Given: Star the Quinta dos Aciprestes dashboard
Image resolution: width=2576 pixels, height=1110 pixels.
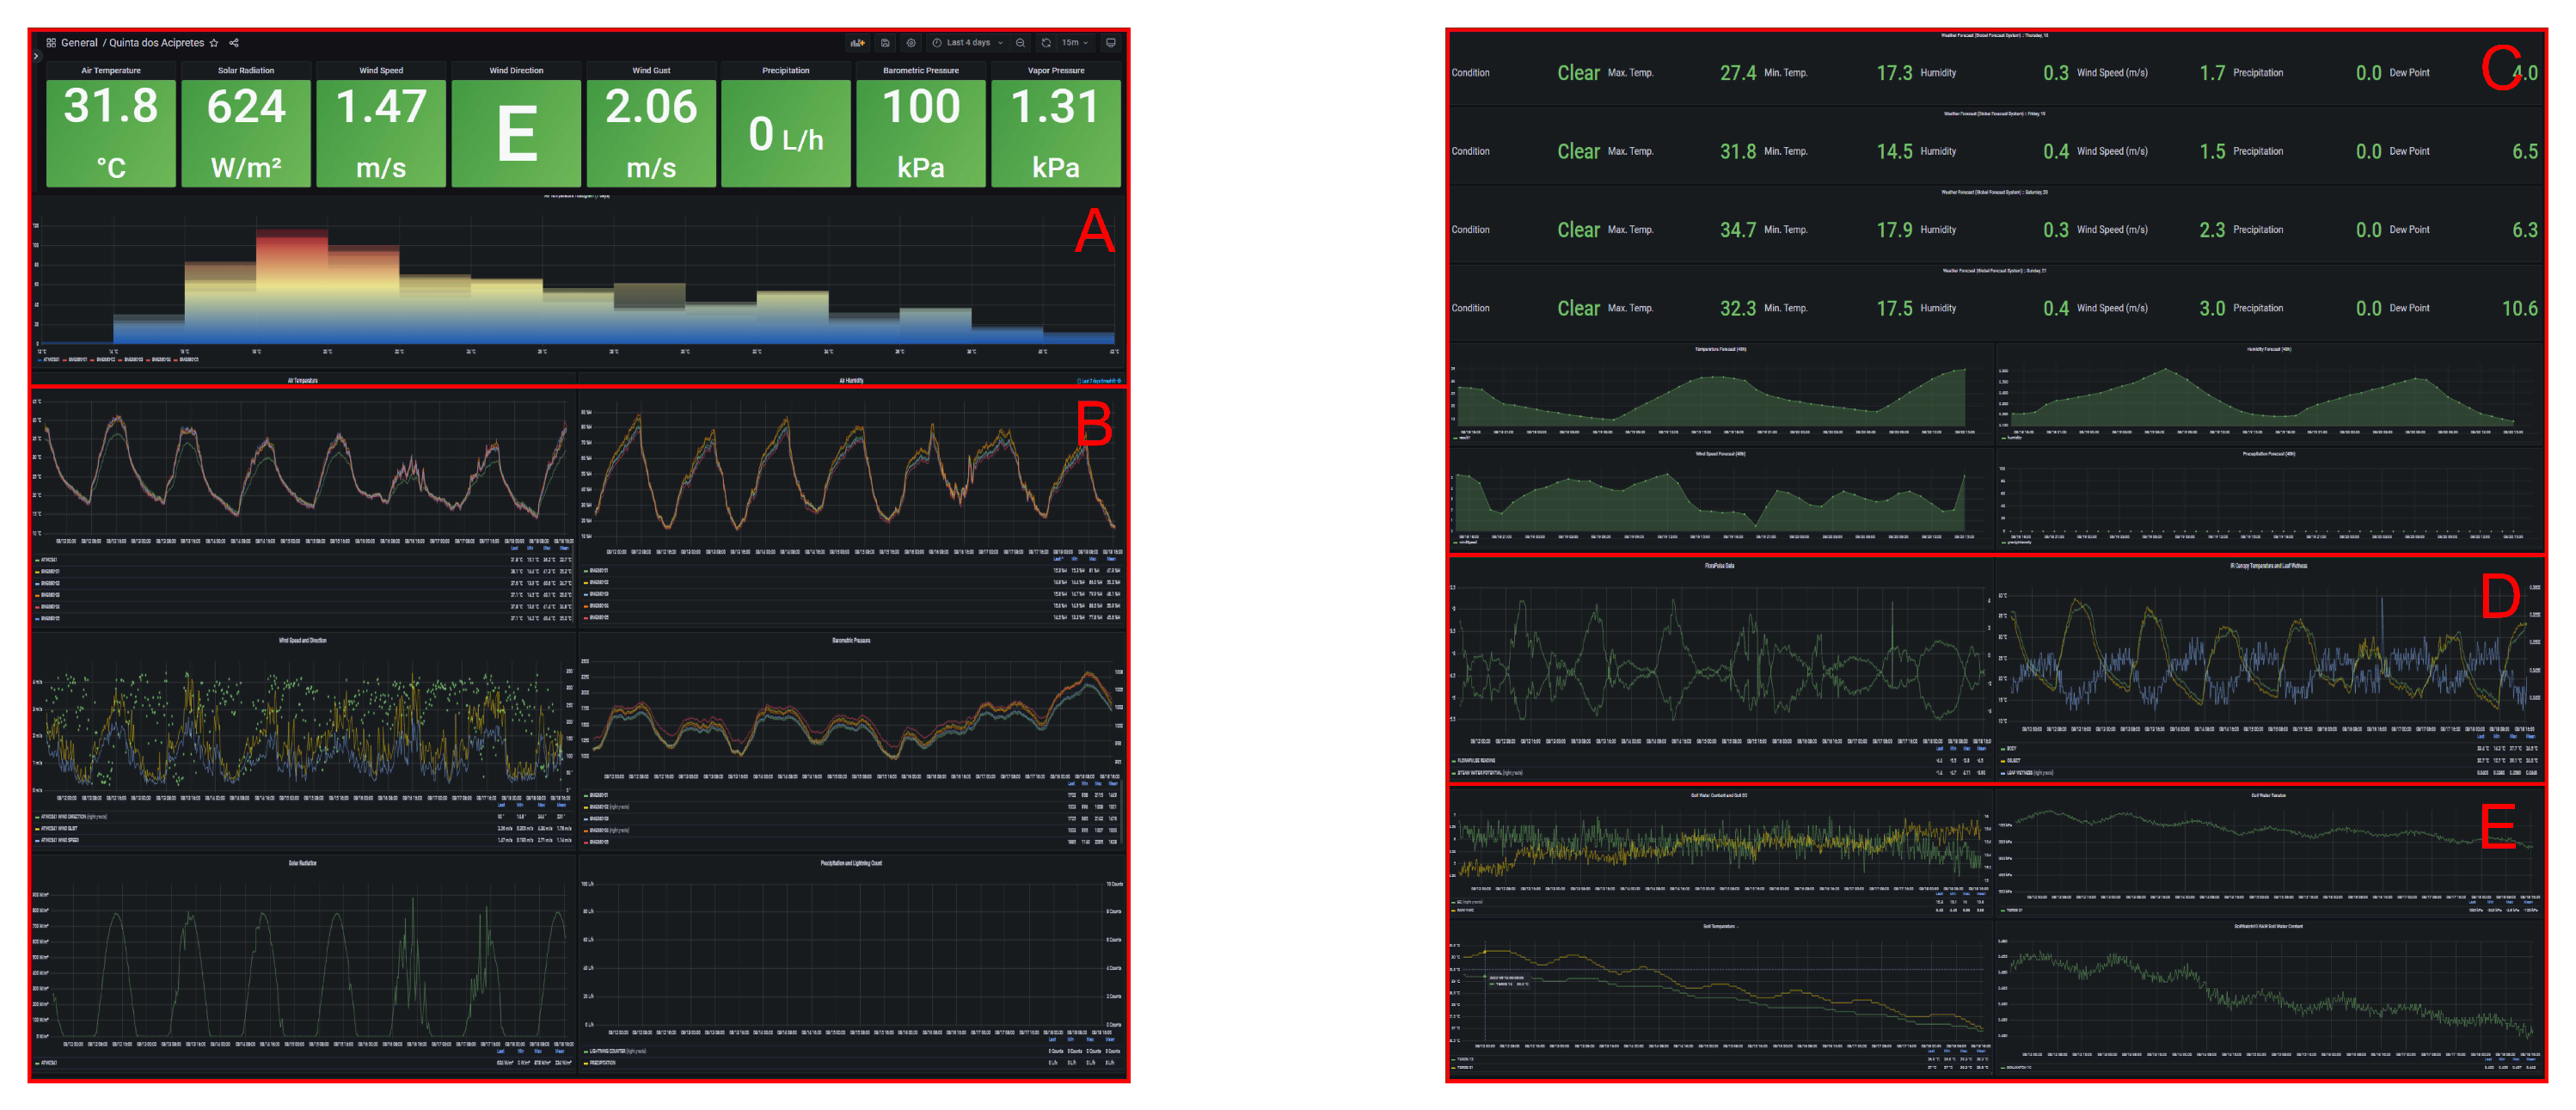Looking at the screenshot, I should [214, 43].
